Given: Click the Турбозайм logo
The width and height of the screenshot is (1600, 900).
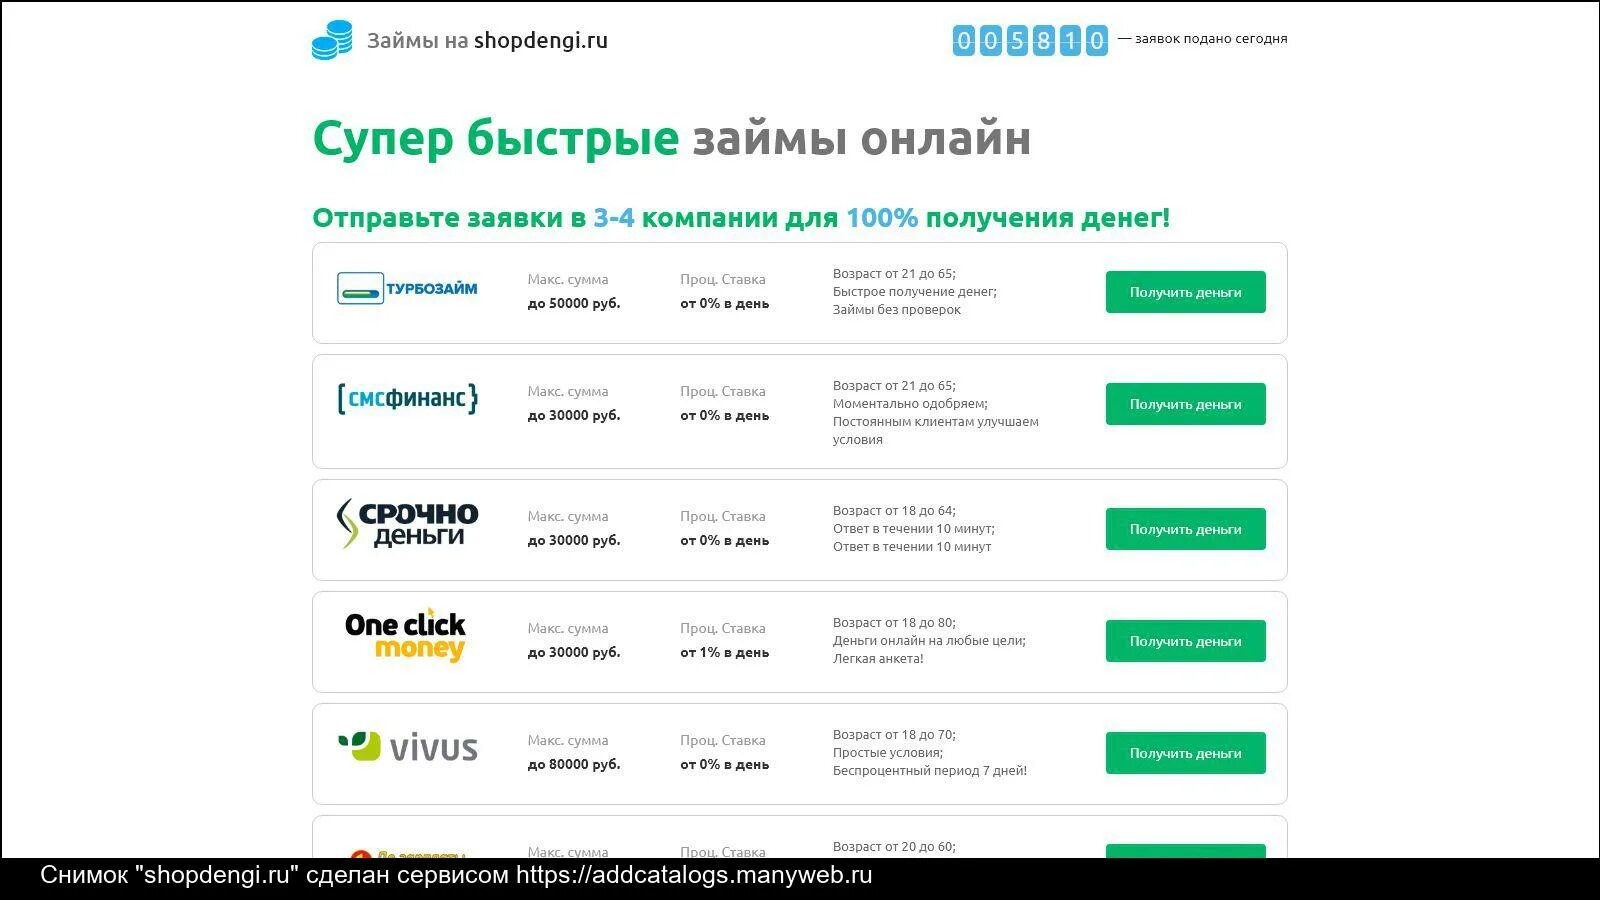Looking at the screenshot, I should click(407, 288).
